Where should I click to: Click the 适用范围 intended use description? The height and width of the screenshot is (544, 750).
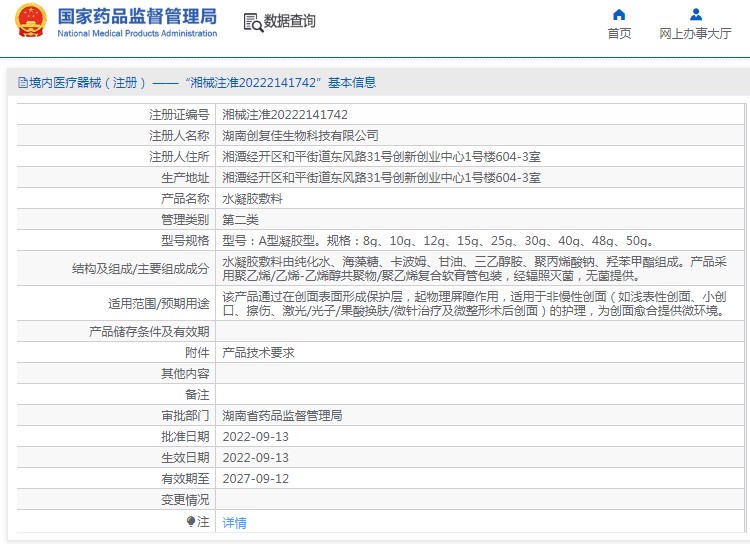pyautogui.click(x=474, y=303)
